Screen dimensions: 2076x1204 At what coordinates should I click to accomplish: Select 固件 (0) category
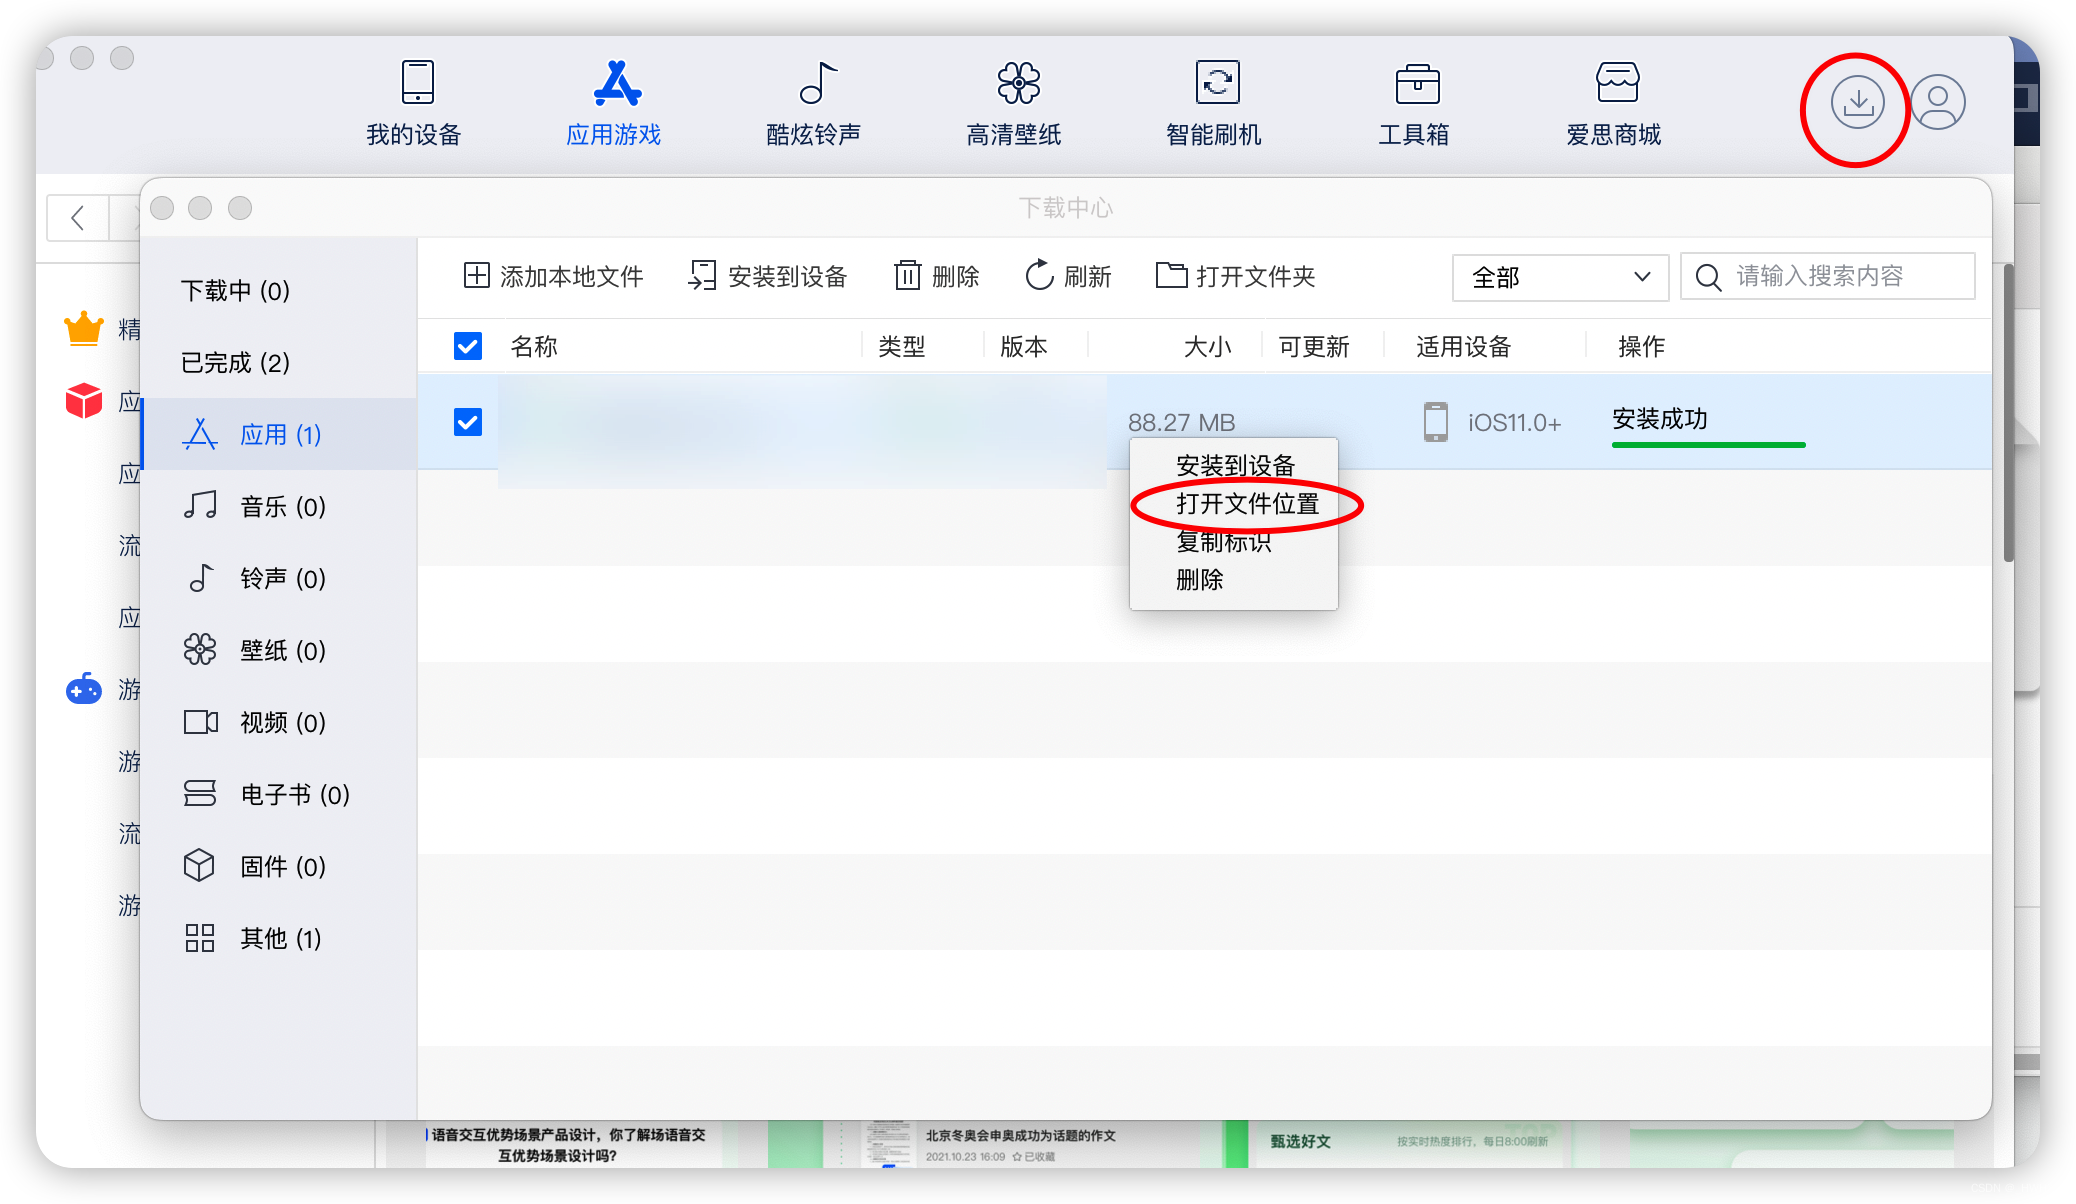(x=280, y=866)
